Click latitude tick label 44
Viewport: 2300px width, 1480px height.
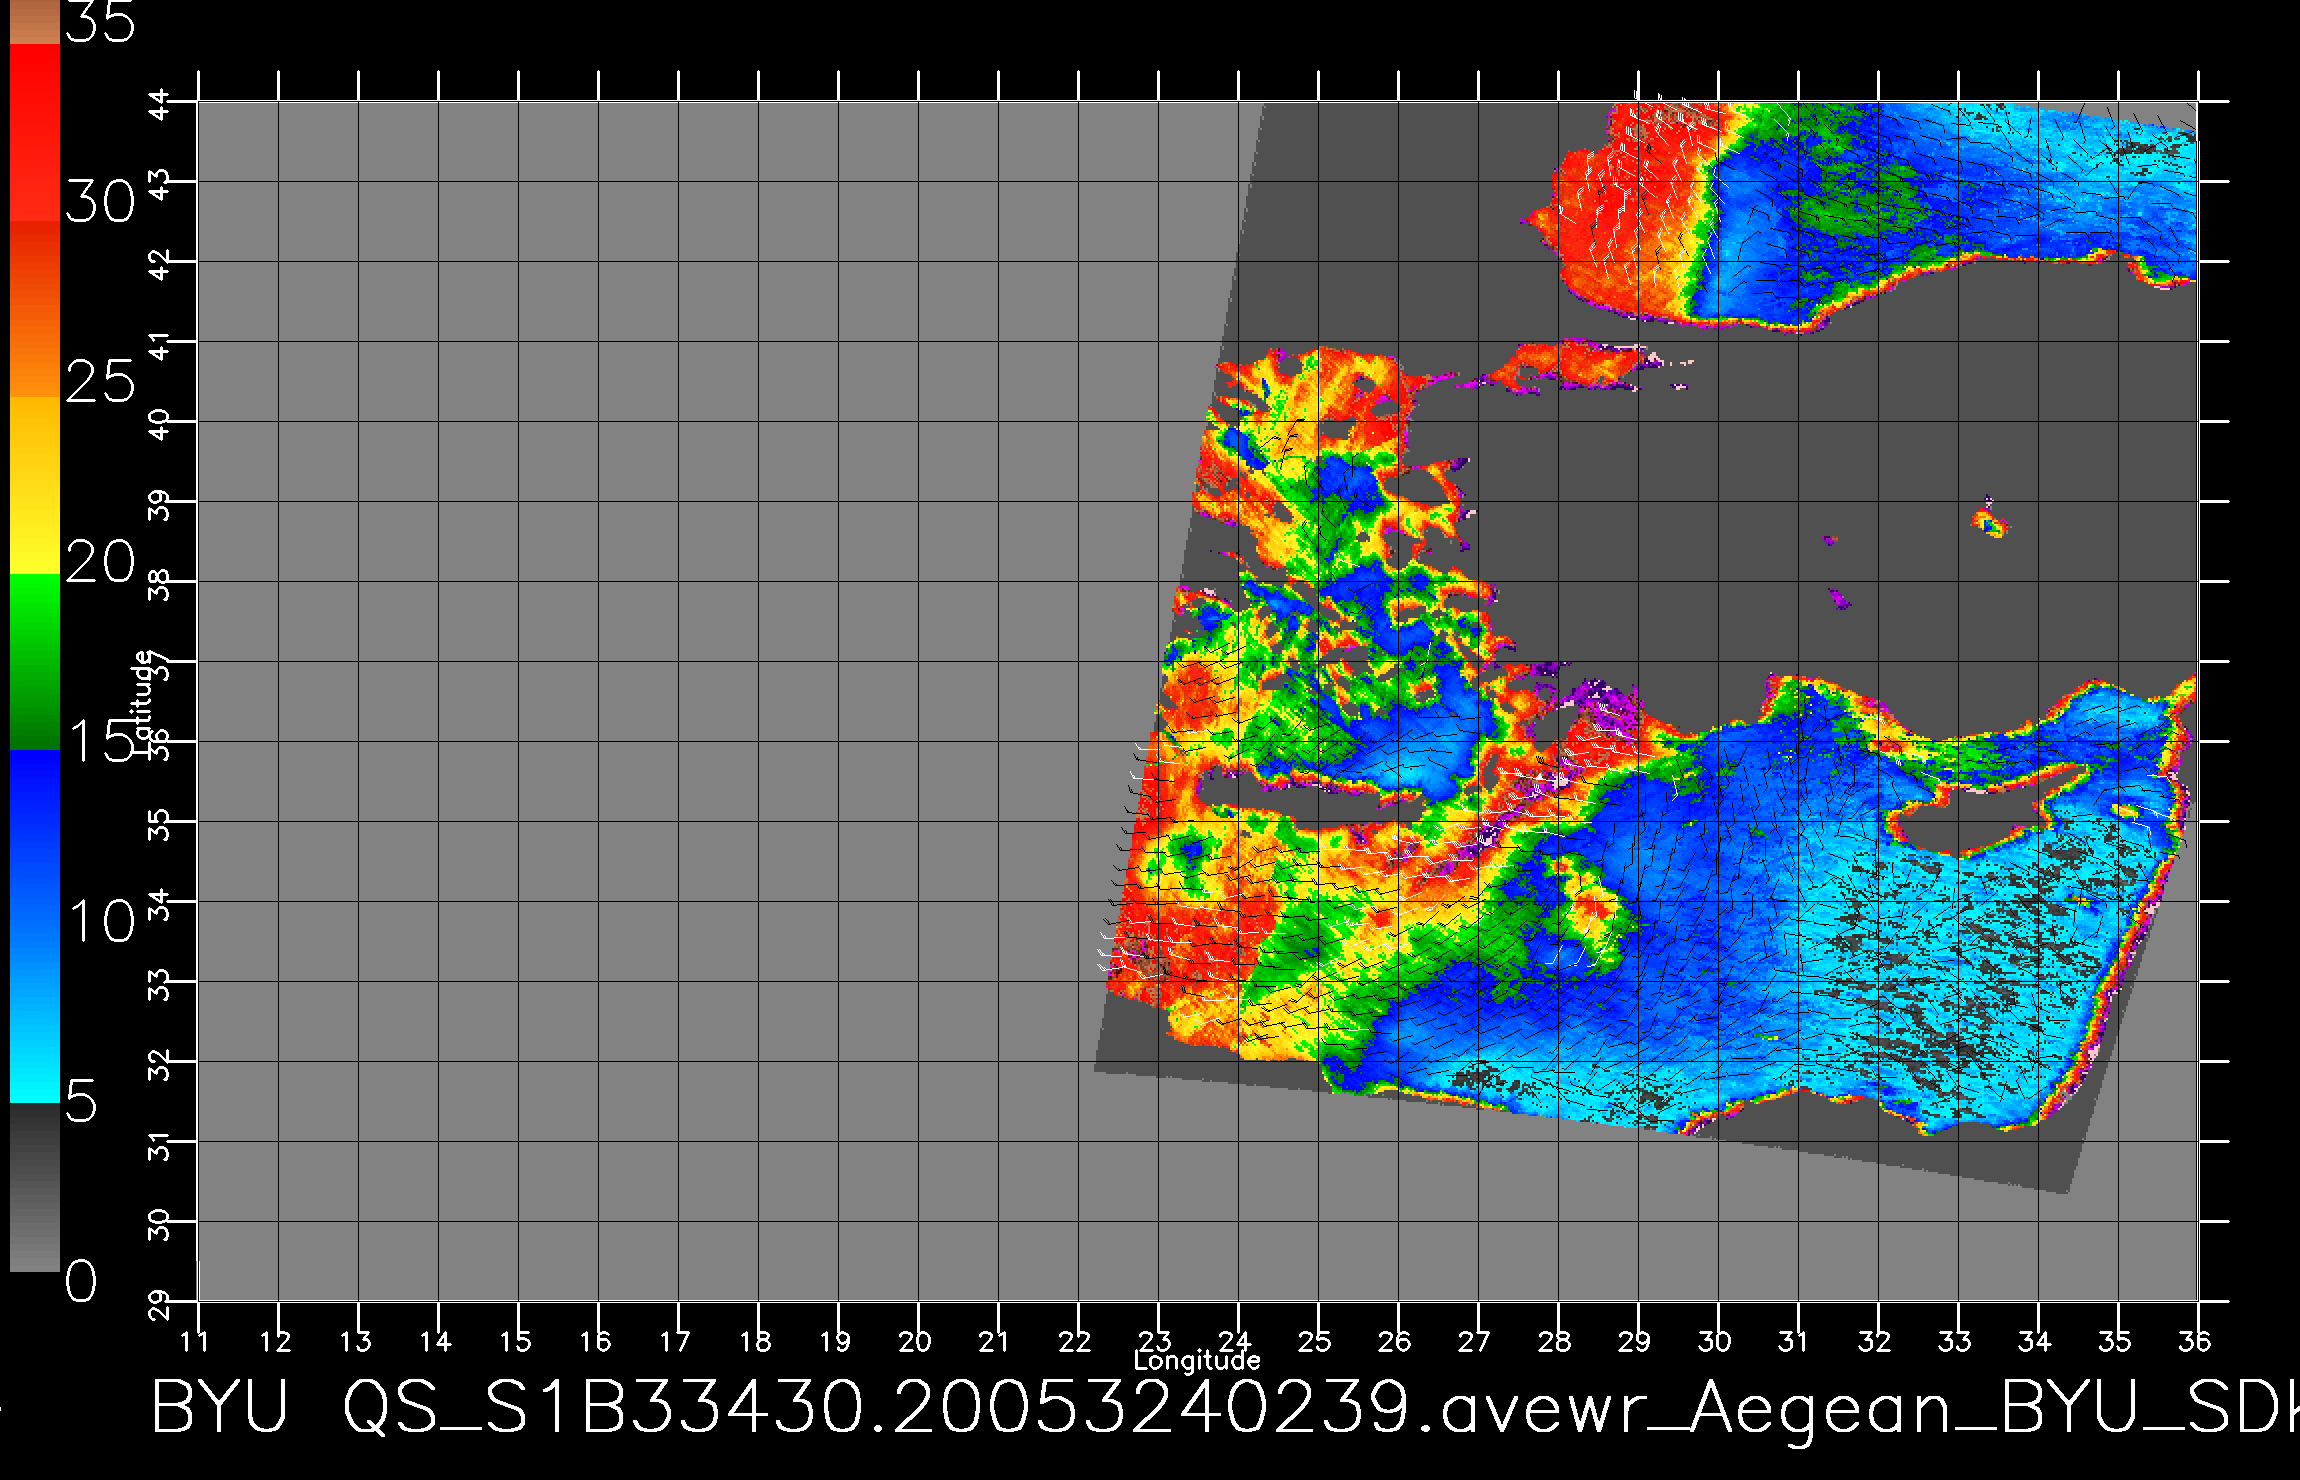pyautogui.click(x=160, y=105)
